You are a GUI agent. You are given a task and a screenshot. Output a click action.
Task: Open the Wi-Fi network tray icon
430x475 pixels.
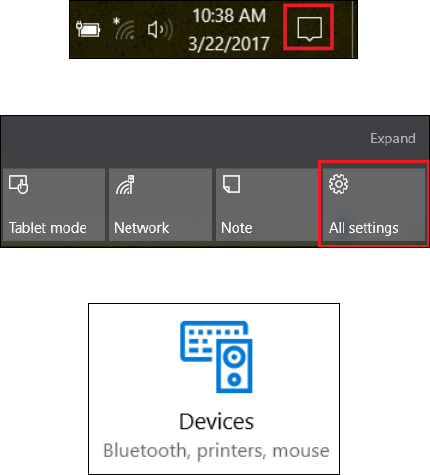124,29
